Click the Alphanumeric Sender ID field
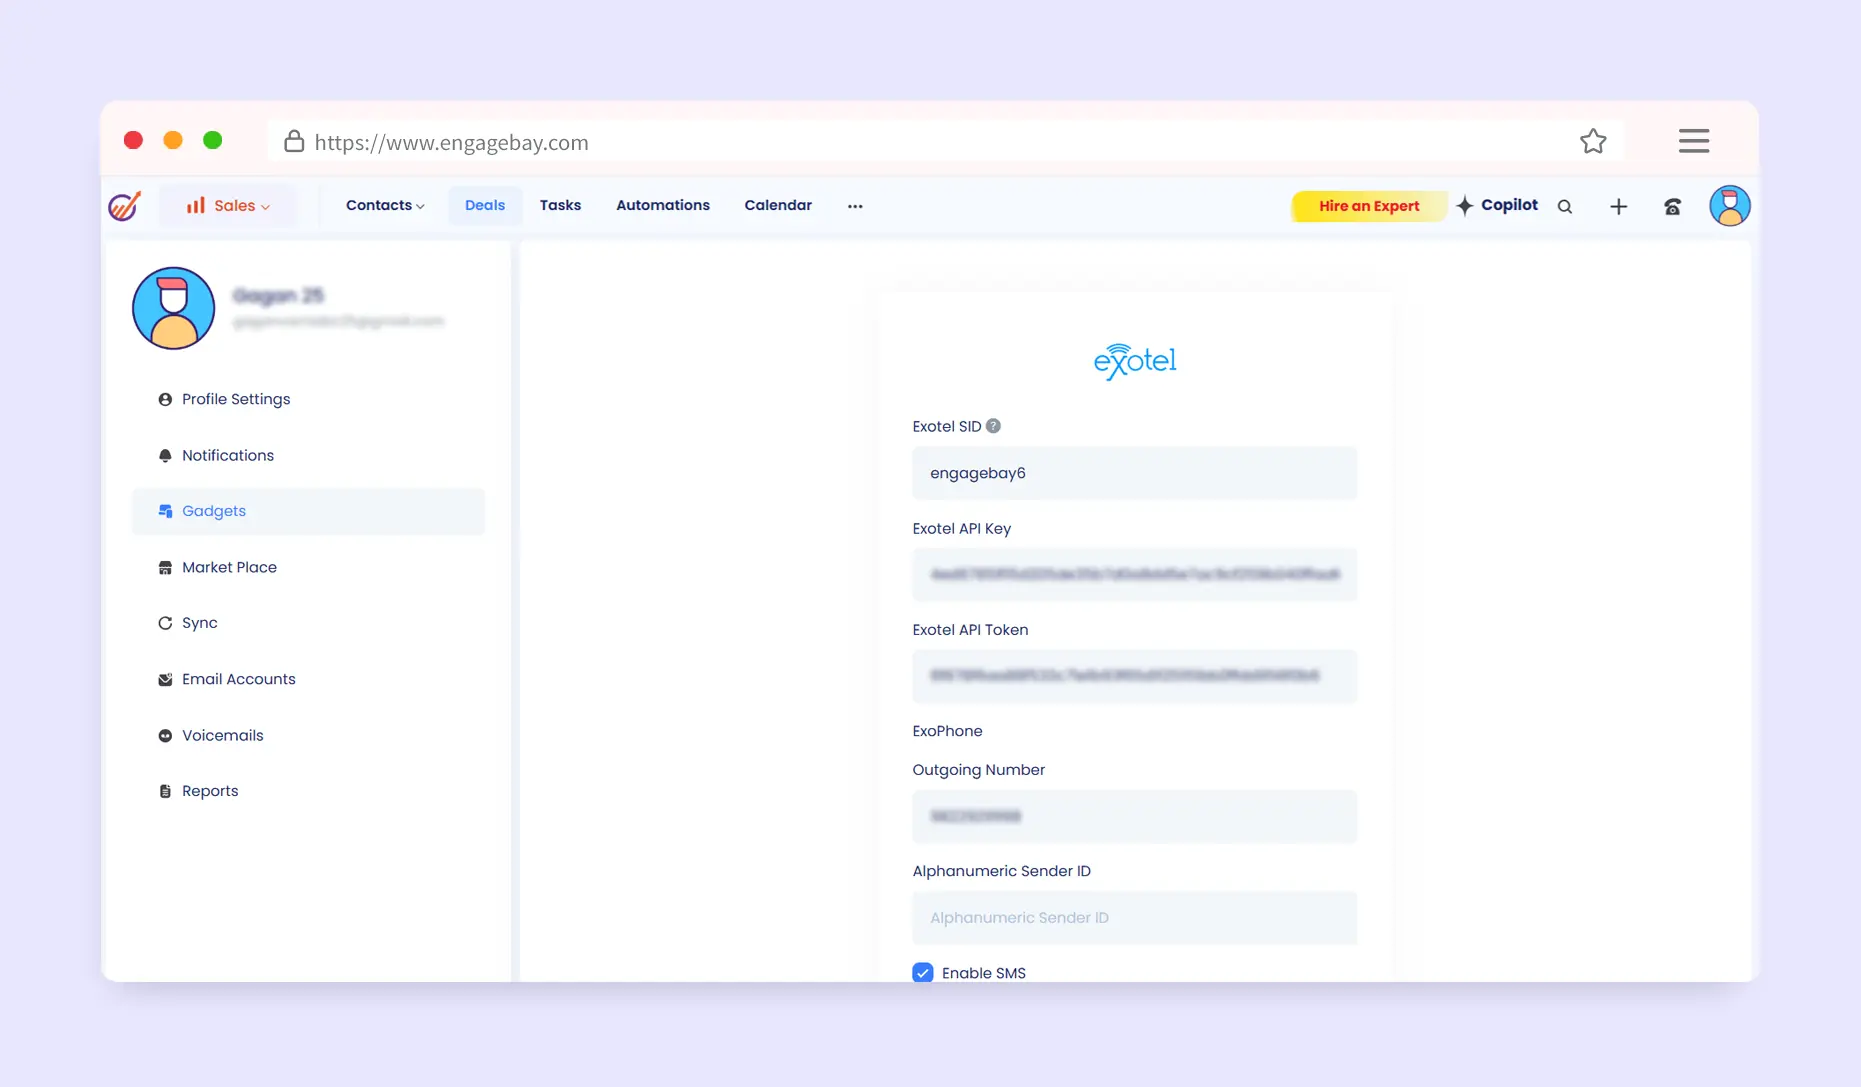Image resolution: width=1861 pixels, height=1087 pixels. coord(1134,918)
